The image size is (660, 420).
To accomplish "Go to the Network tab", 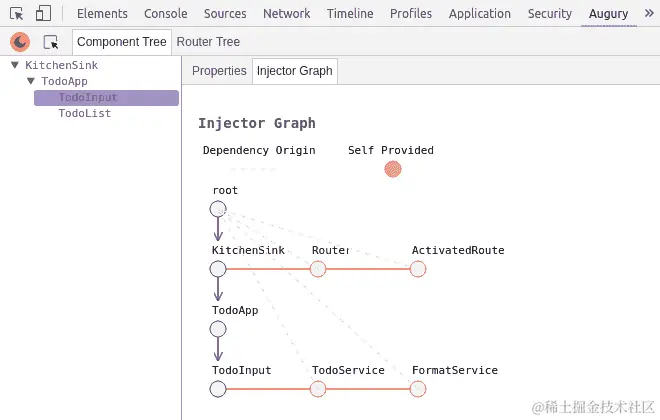I will [x=287, y=13].
